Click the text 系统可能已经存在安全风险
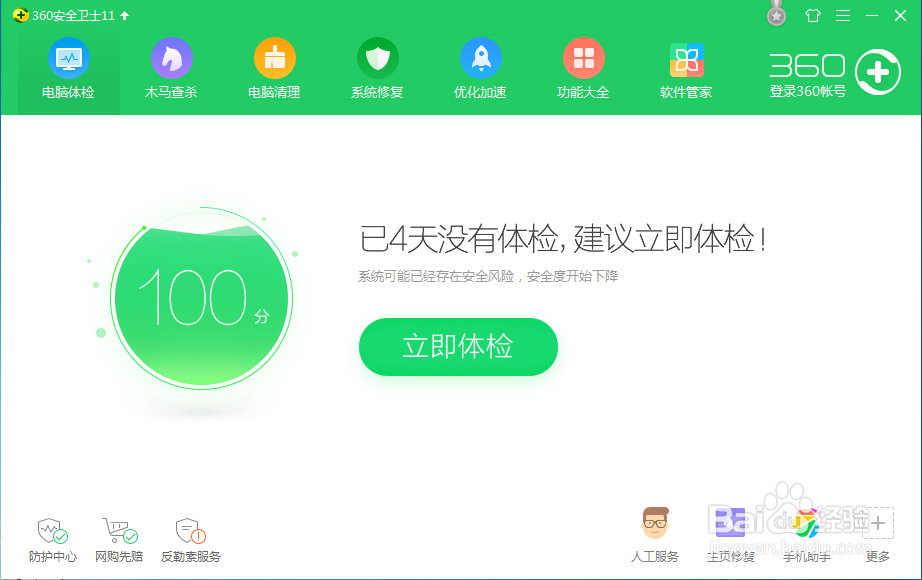 [436, 276]
